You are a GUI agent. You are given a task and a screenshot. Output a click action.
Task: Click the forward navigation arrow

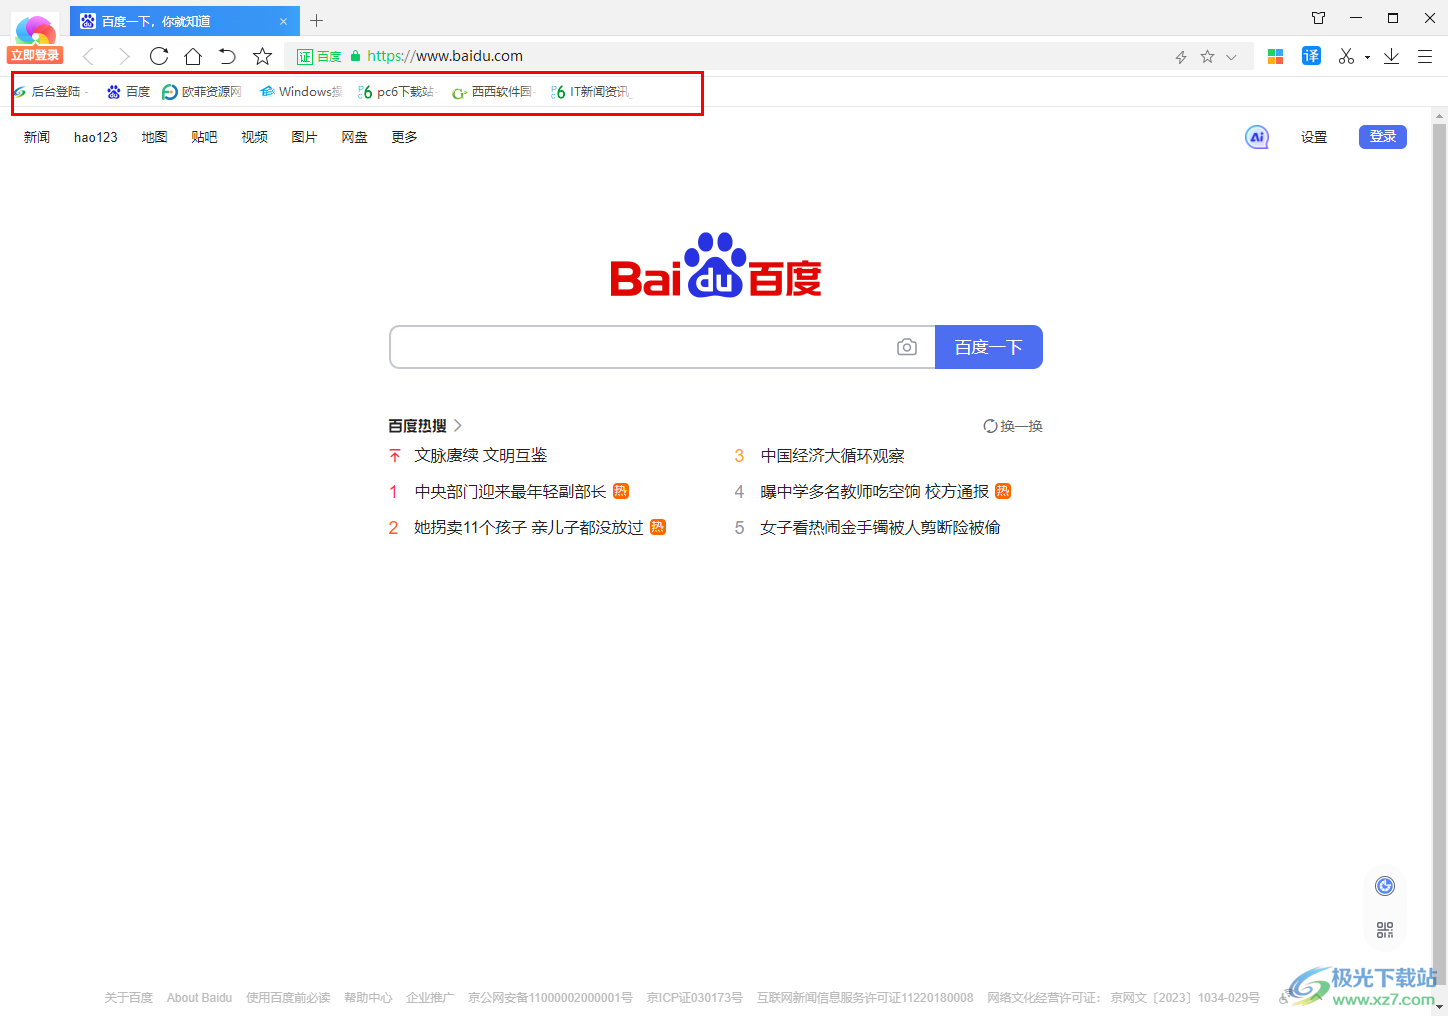tap(123, 56)
